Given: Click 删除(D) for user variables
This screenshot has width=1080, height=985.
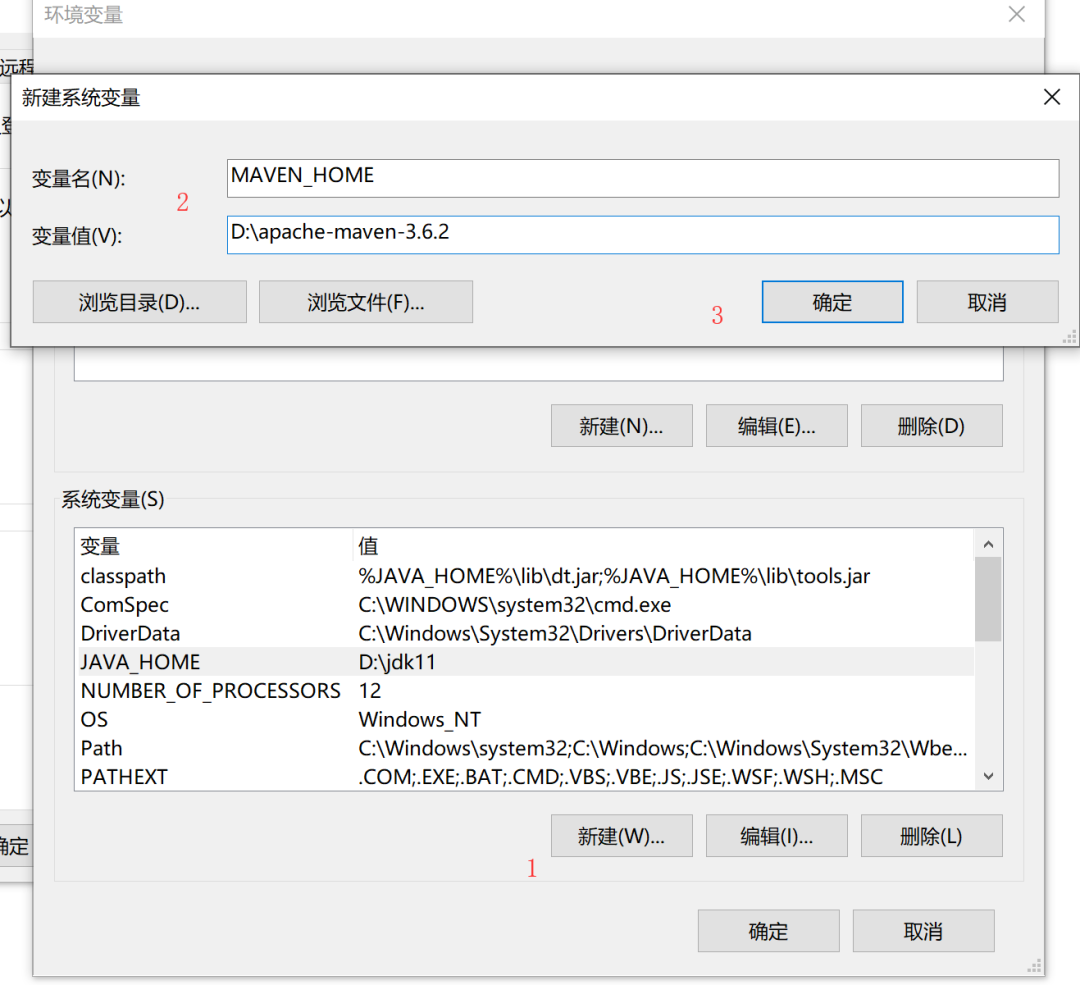Looking at the screenshot, I should pyautogui.click(x=931, y=426).
